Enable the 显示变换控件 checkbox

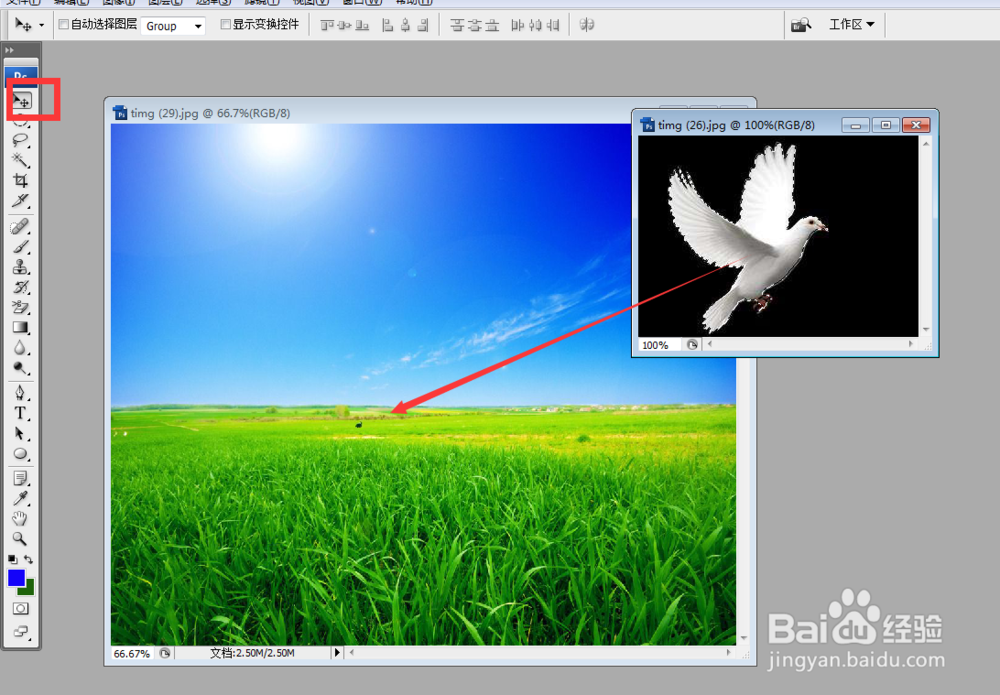point(225,24)
